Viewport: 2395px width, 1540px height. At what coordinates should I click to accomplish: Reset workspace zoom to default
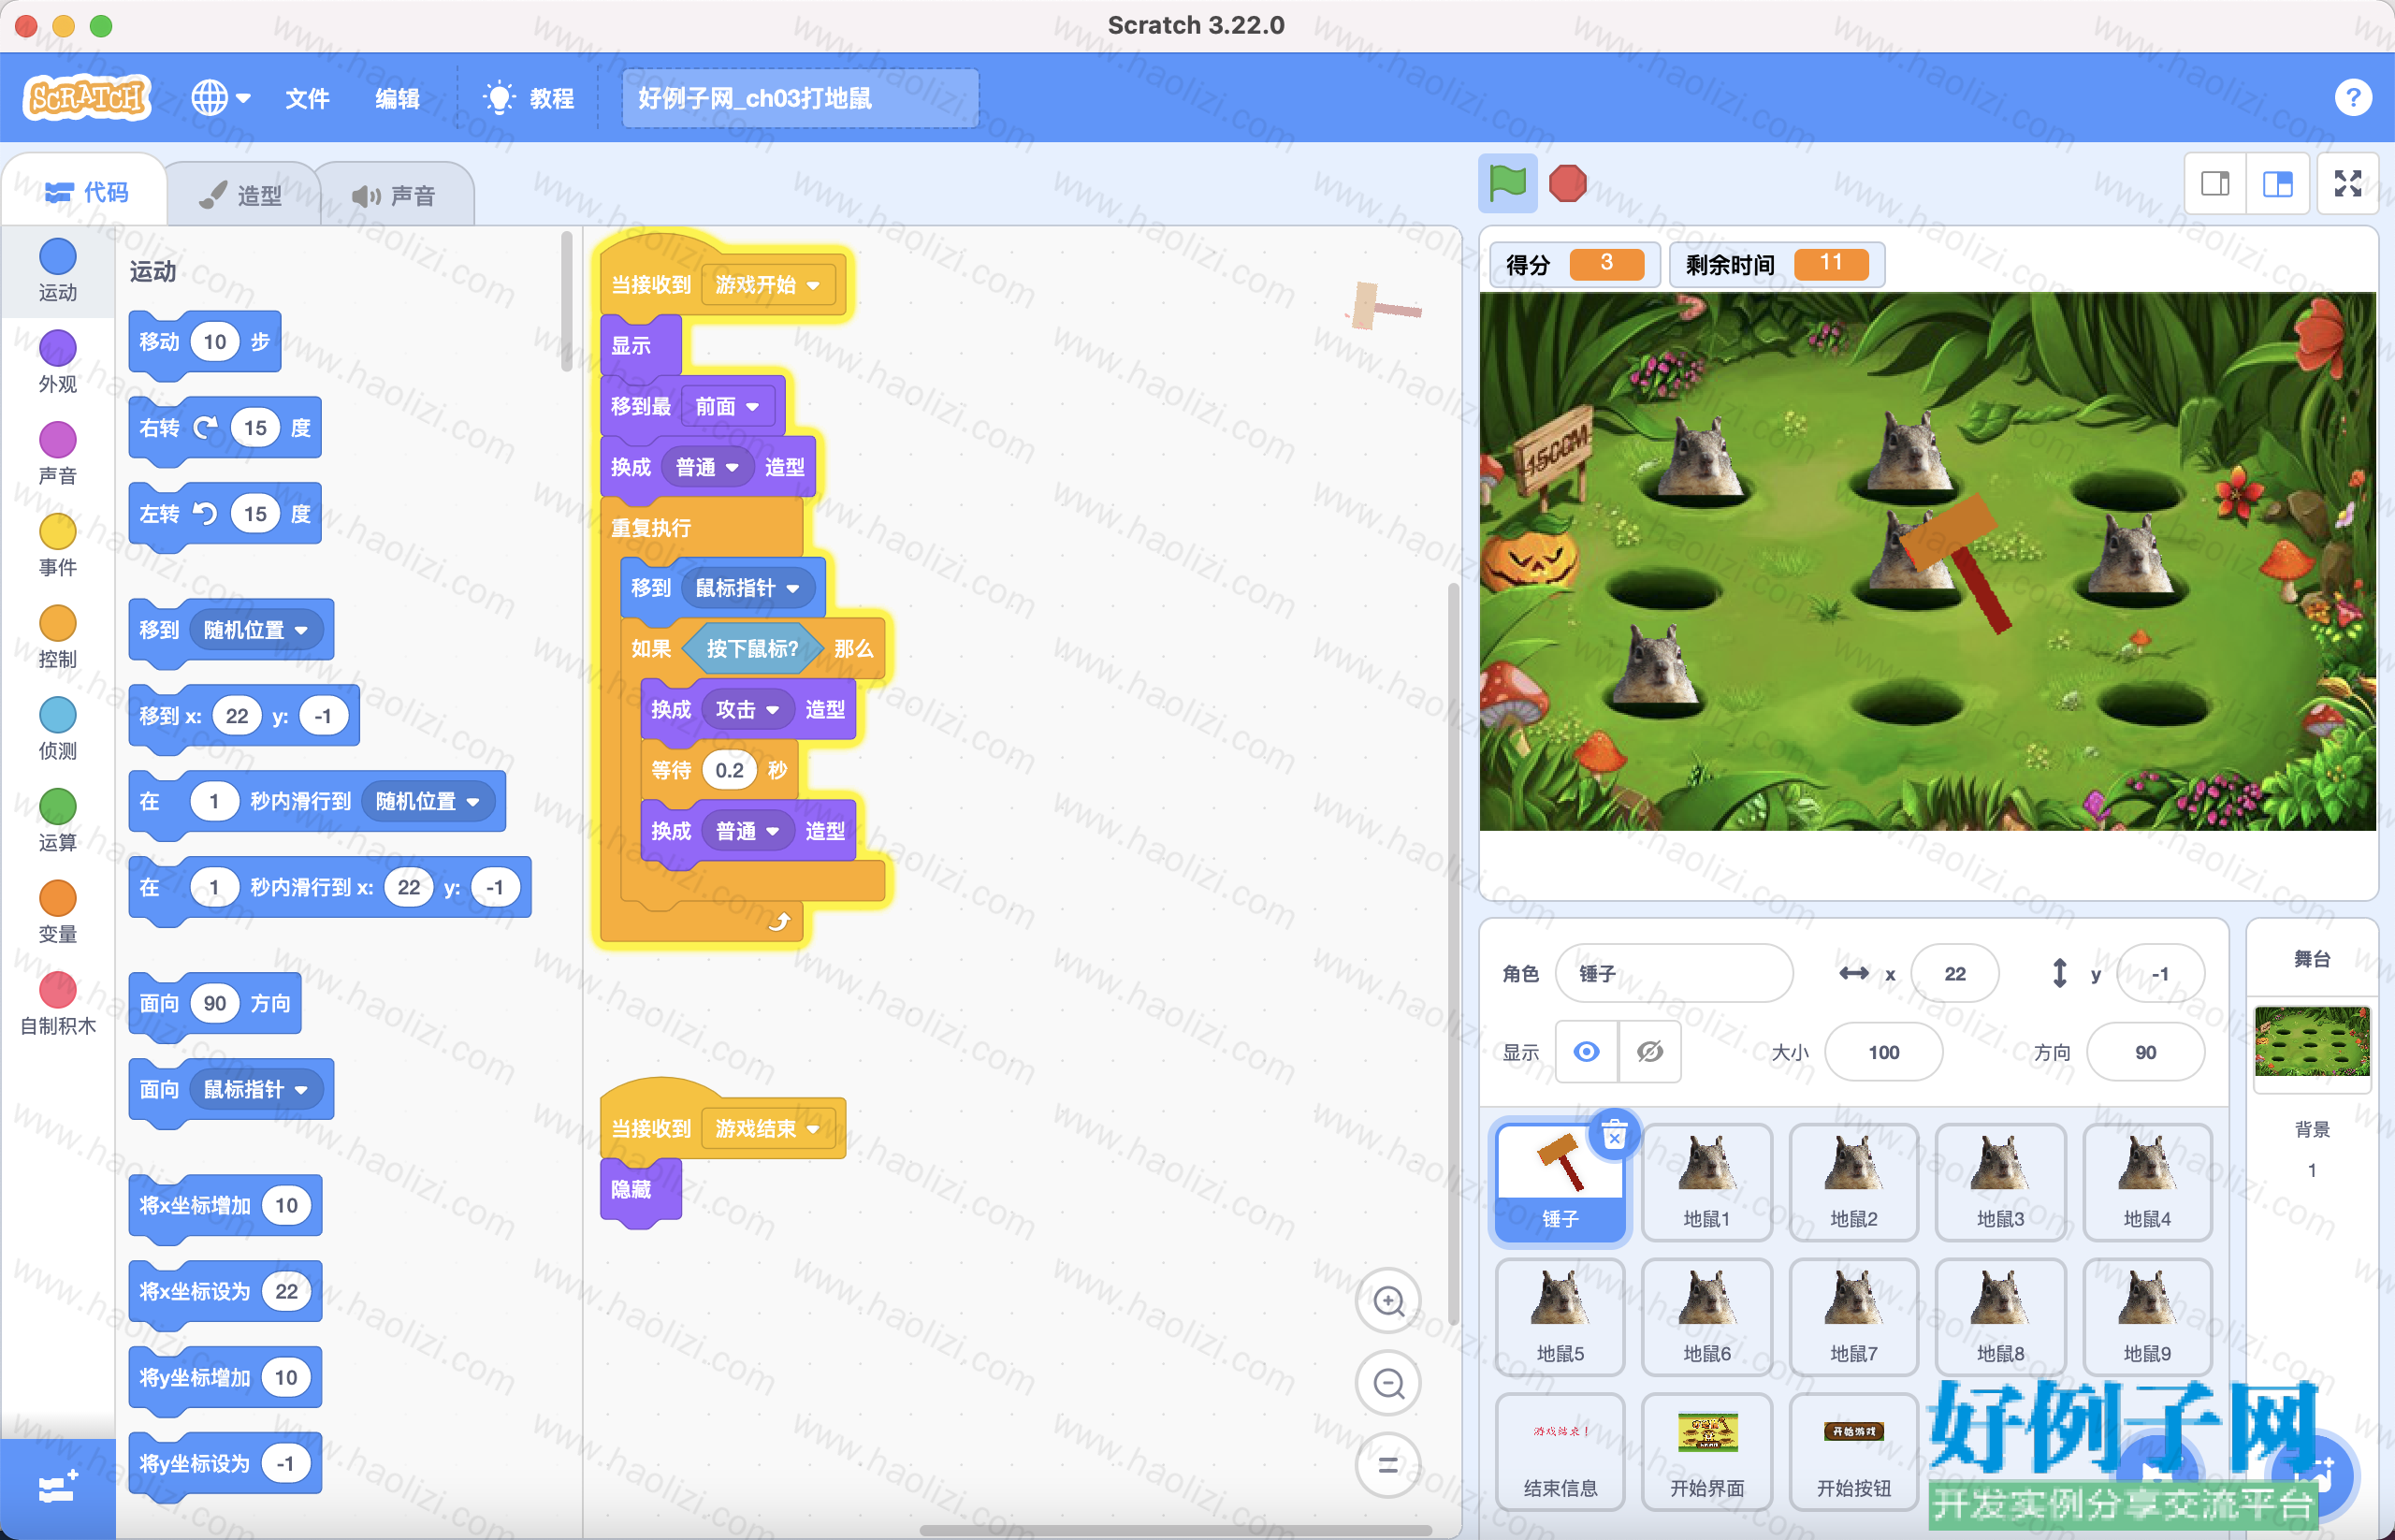click(x=1388, y=1465)
